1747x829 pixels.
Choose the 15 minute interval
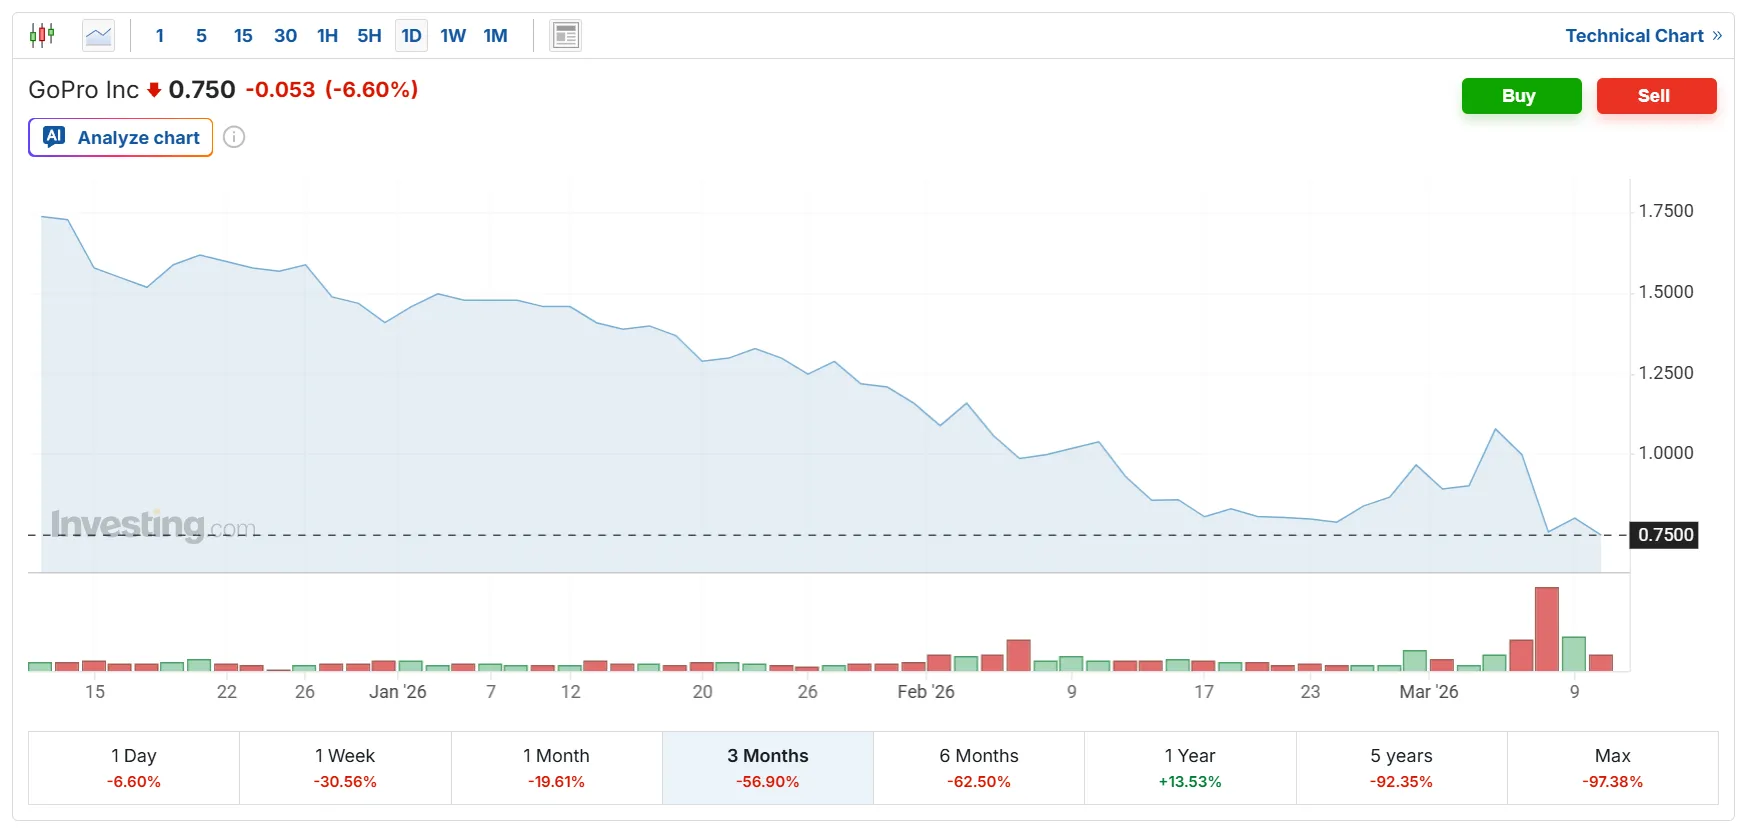tap(243, 36)
